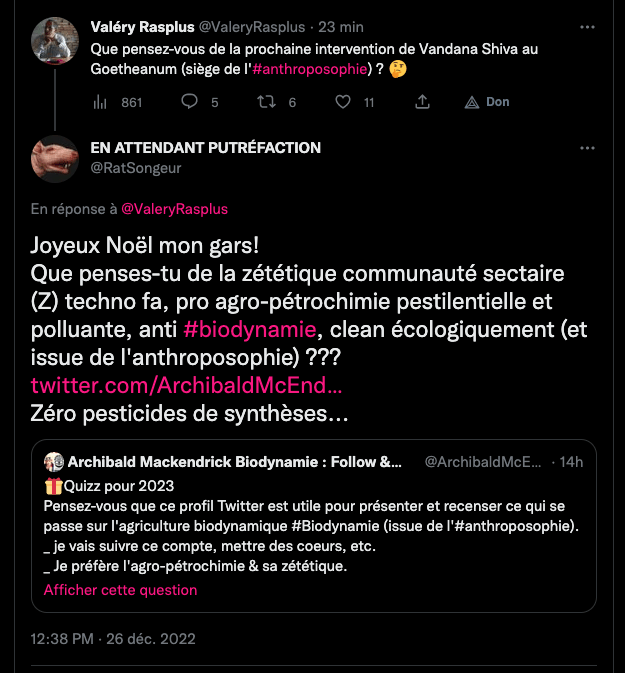
Task: Click the @ValeryRasplus mention in reply line
Action: point(174,209)
